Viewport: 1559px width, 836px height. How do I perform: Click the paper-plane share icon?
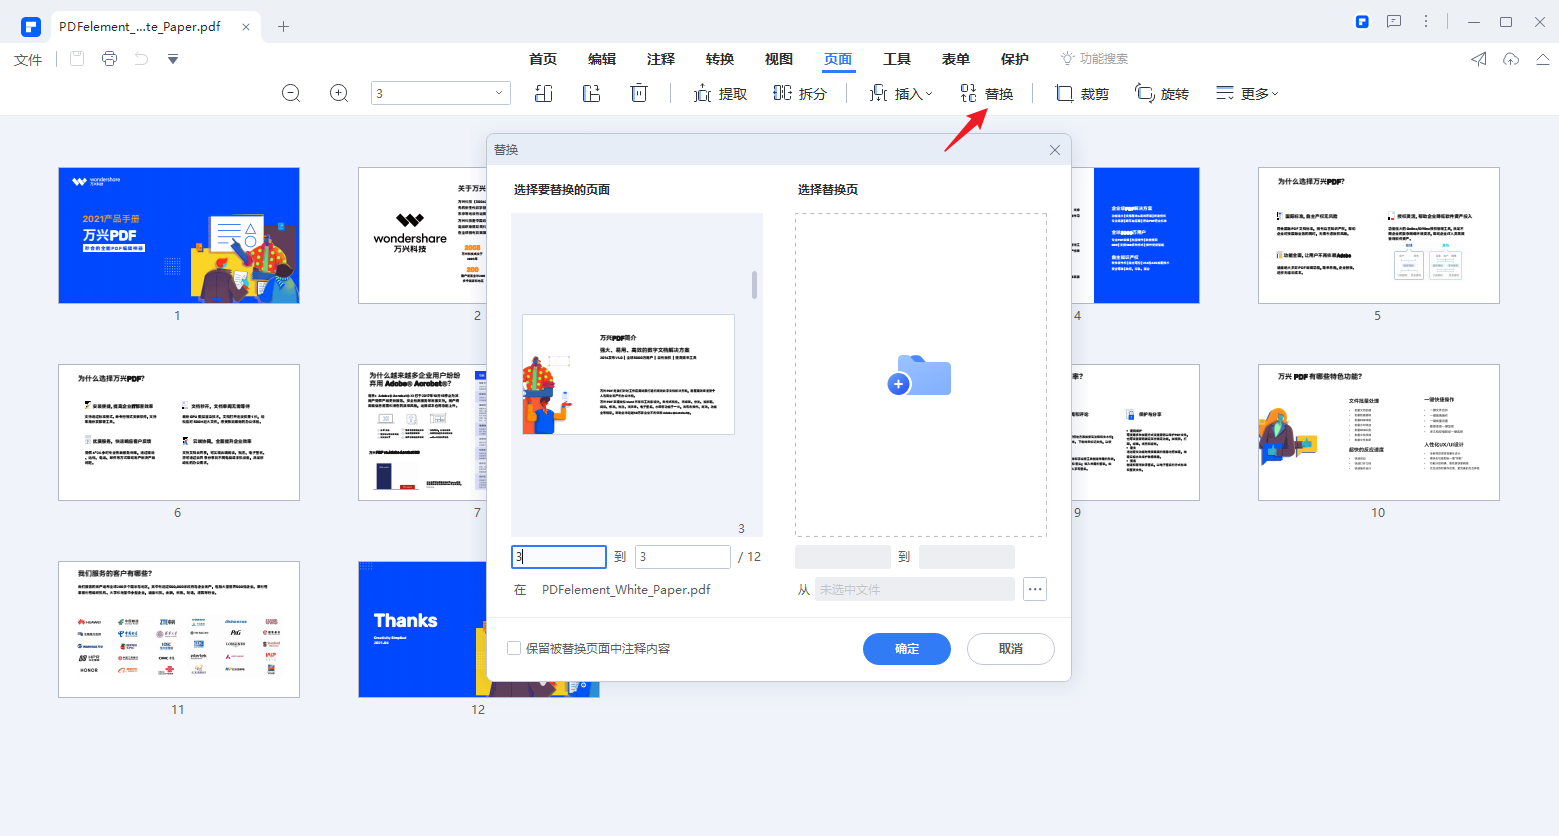(x=1478, y=60)
